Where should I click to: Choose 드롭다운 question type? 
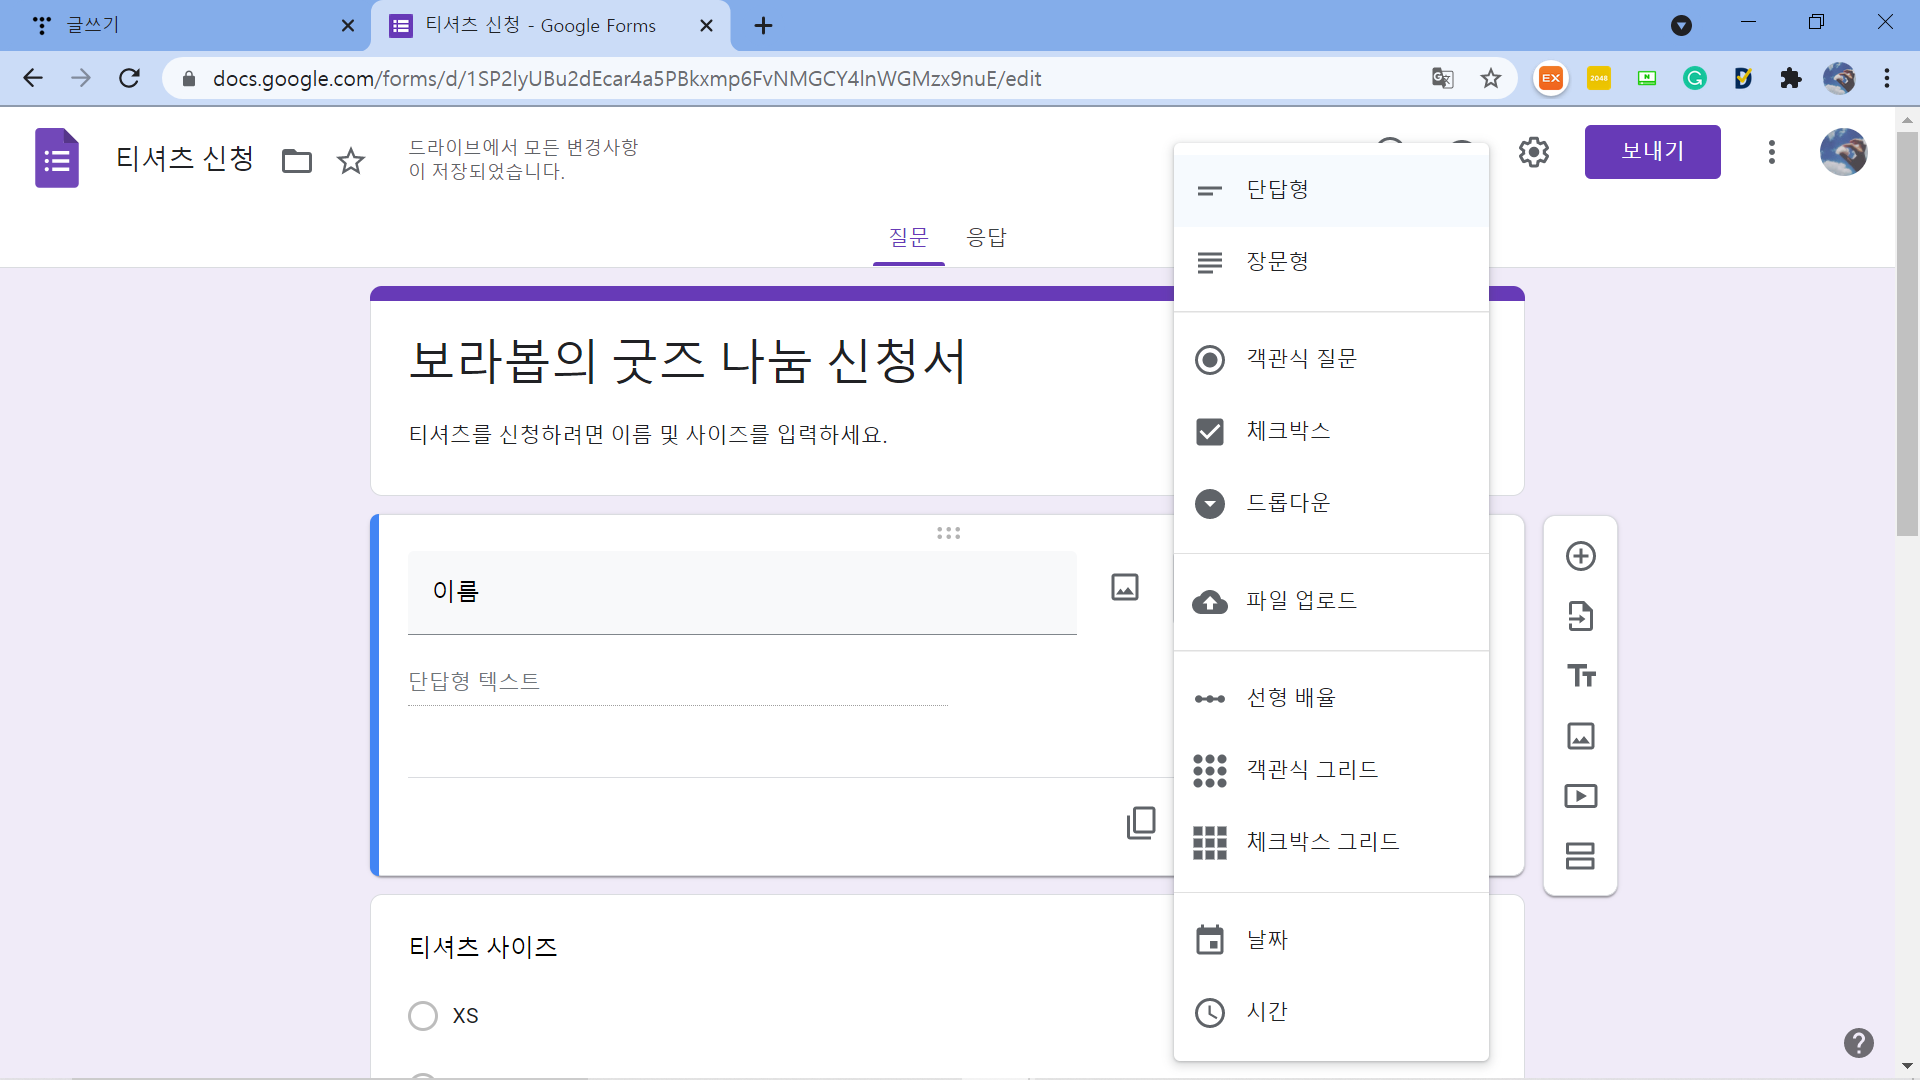click(x=1288, y=503)
